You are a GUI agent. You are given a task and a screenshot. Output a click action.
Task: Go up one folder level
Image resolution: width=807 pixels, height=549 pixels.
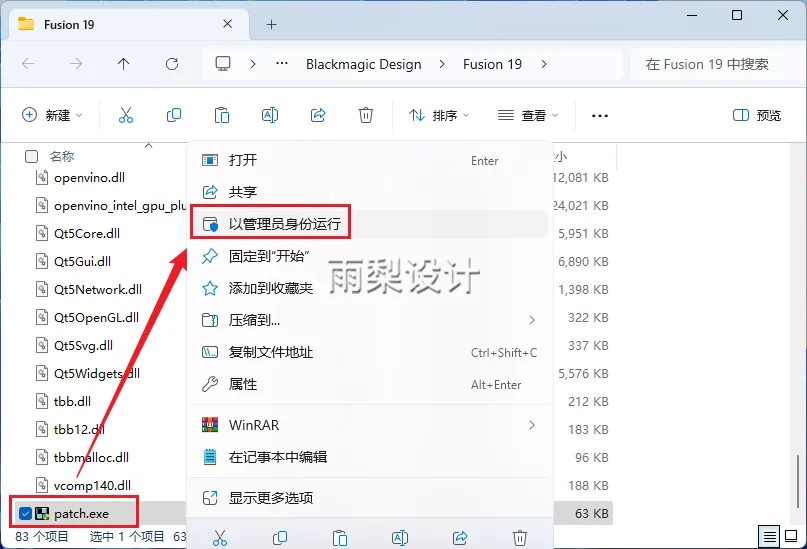124,64
